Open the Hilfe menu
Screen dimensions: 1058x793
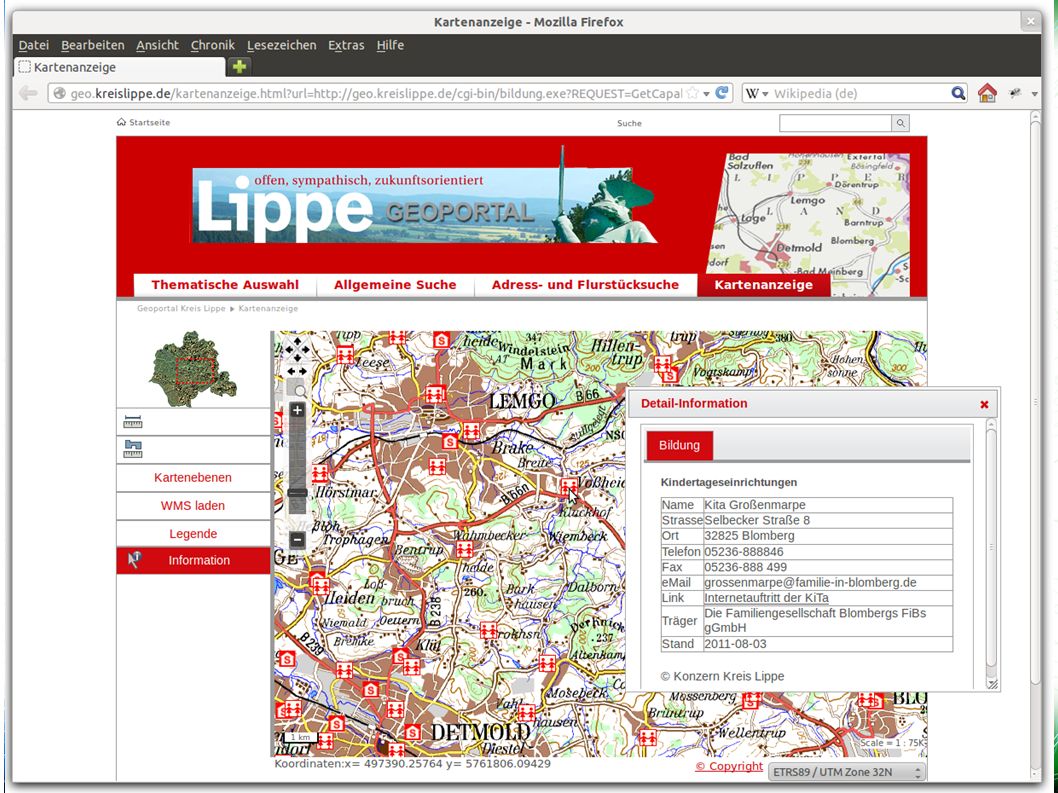click(x=390, y=45)
